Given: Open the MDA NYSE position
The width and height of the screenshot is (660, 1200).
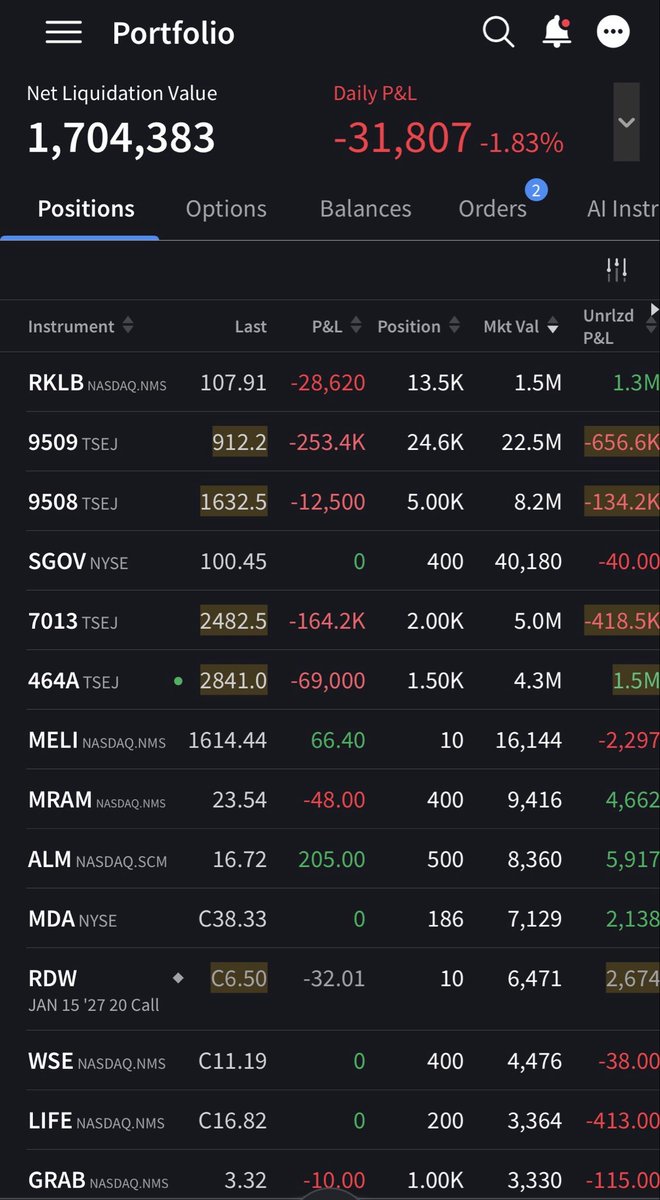Looking at the screenshot, I should click(330, 919).
